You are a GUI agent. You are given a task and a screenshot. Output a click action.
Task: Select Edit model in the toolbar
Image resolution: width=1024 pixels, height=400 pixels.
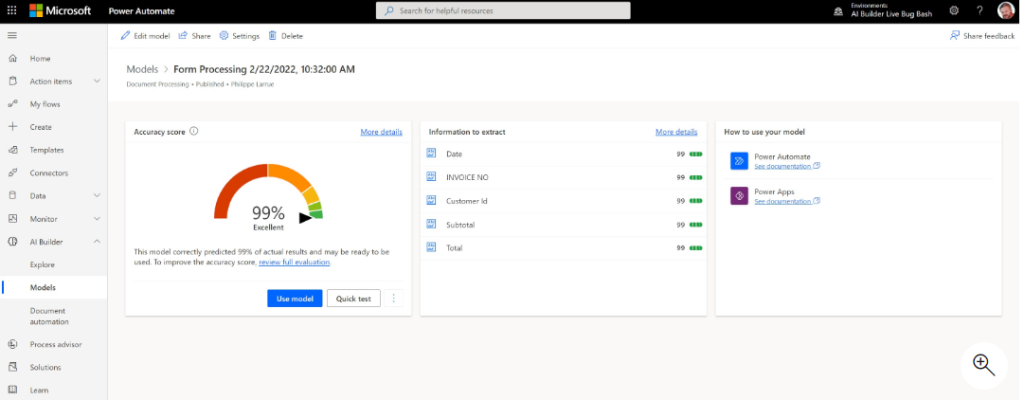point(145,36)
